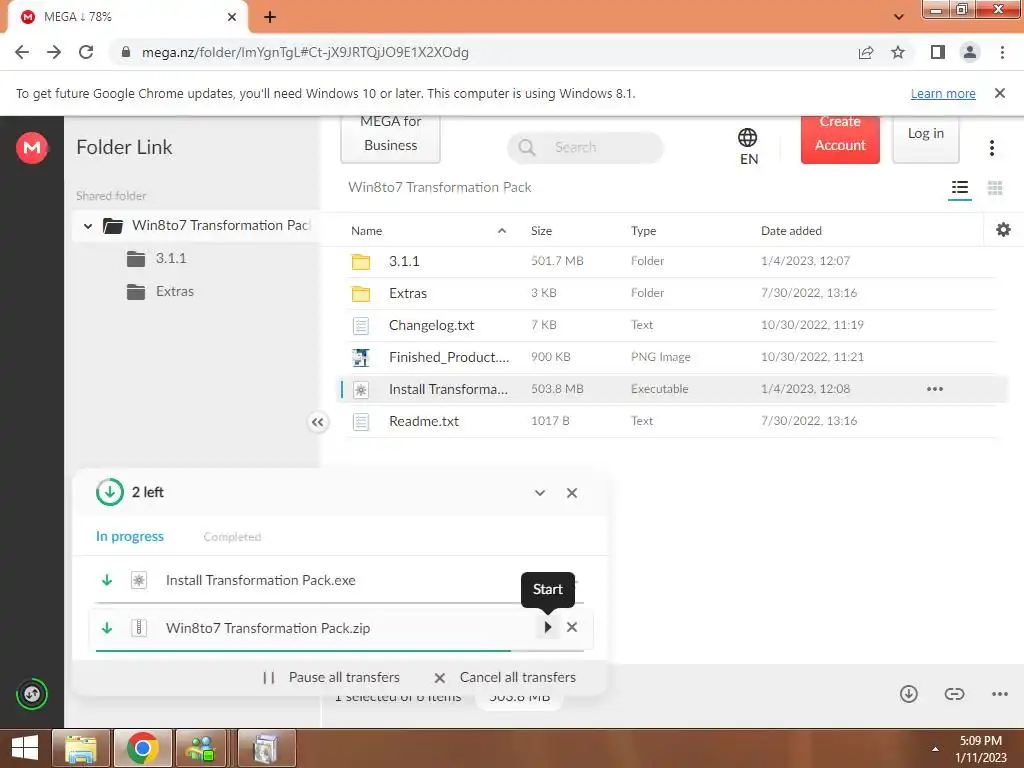Click the zip transfer progress bar
This screenshot has height=768, width=1024.
340,650
